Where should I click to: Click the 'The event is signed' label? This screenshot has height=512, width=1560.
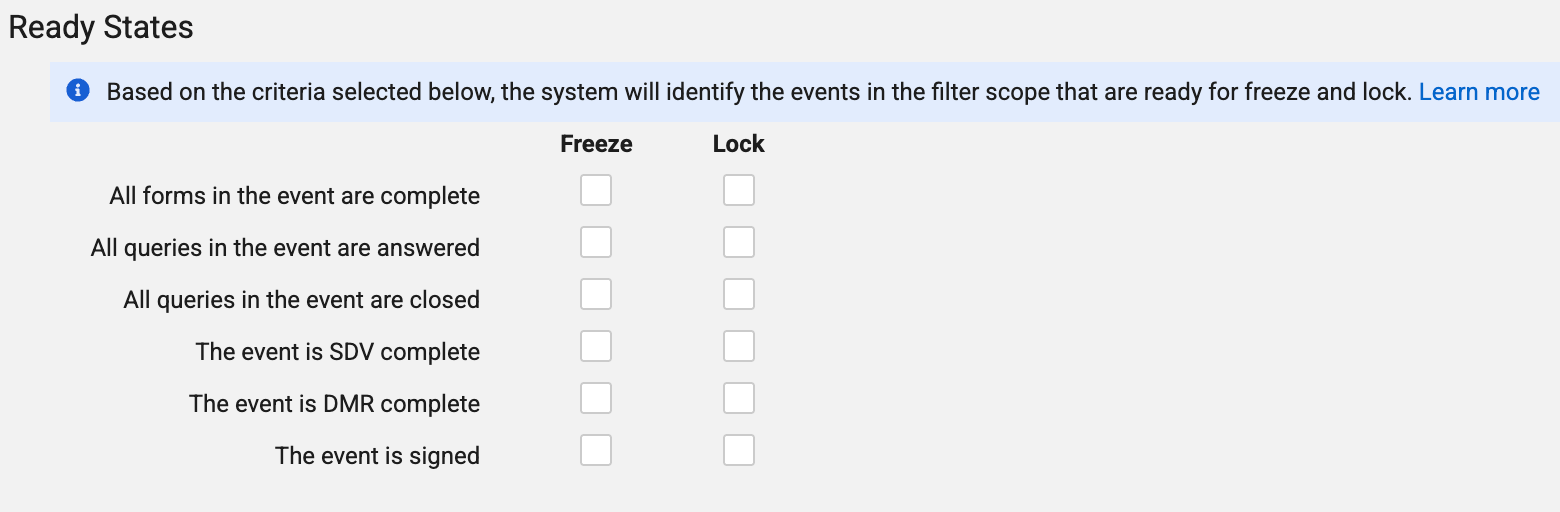(x=378, y=456)
